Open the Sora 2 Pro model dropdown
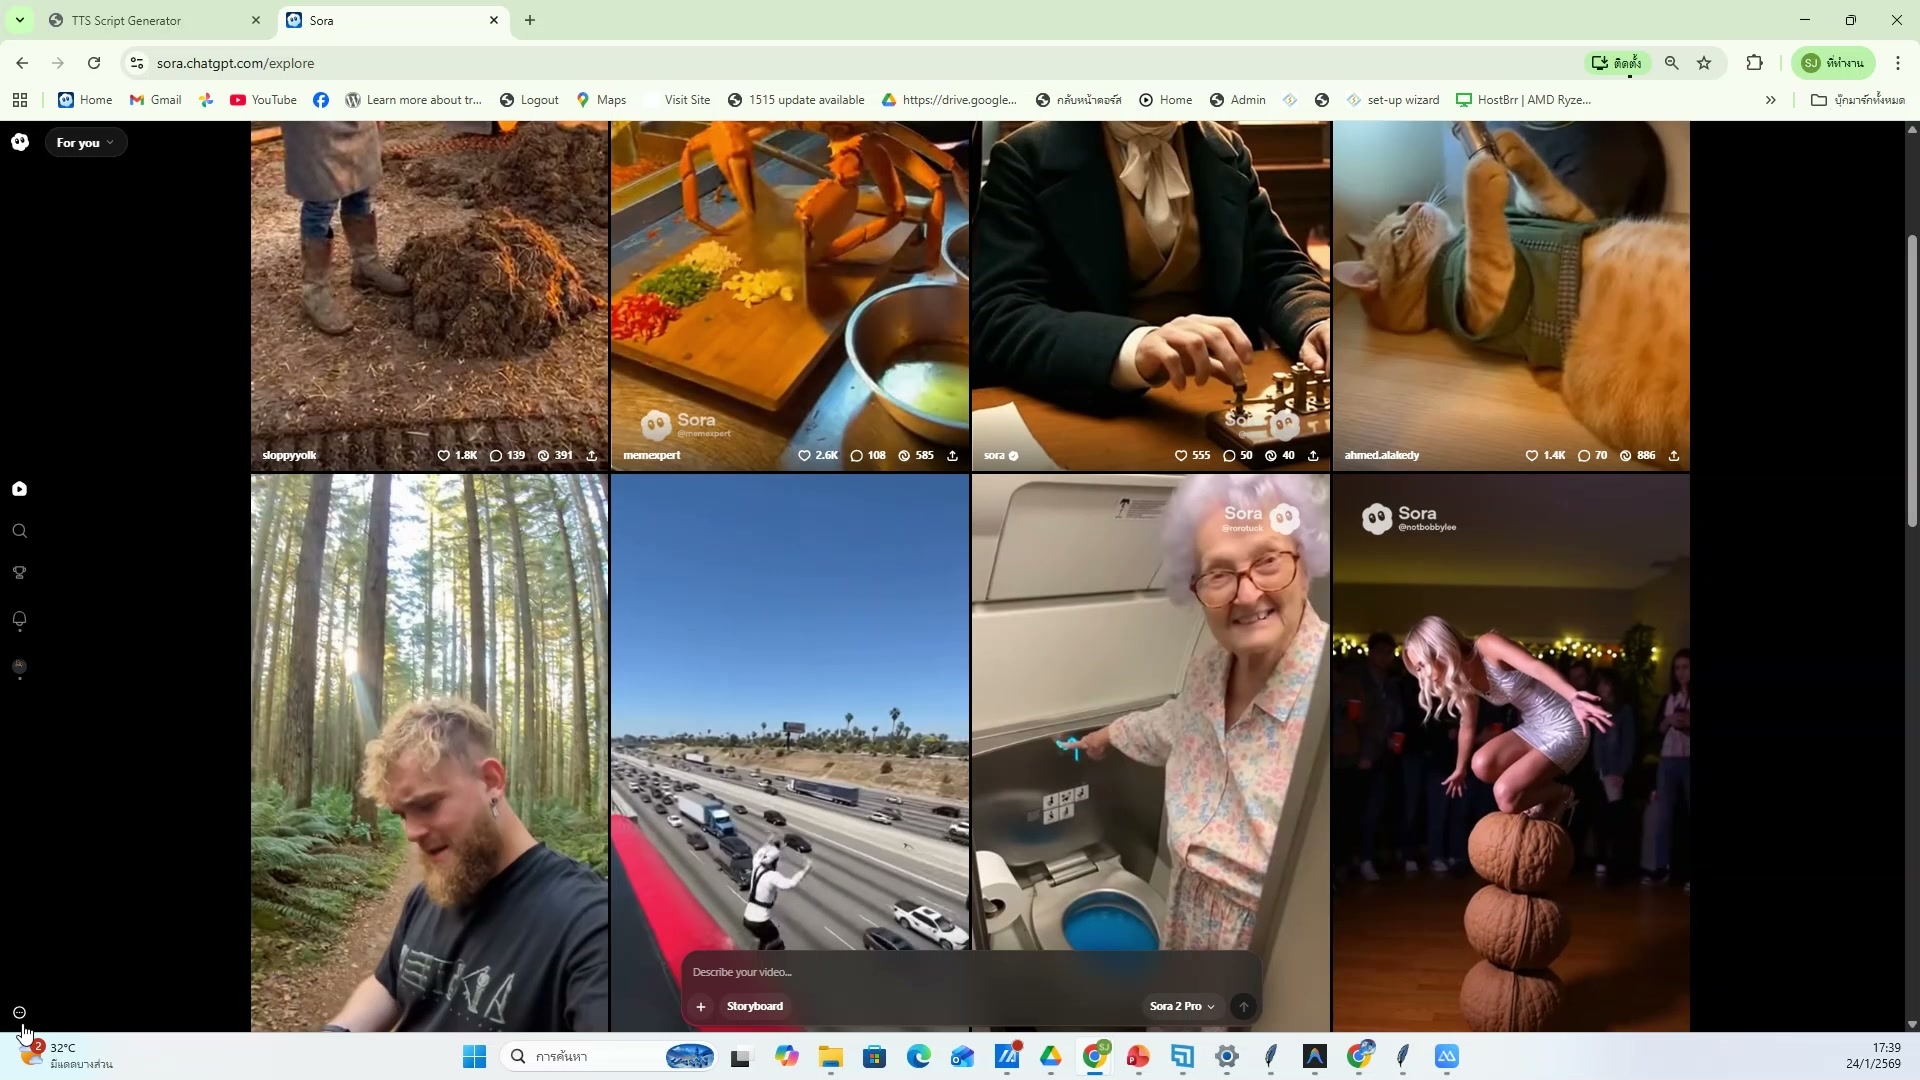This screenshot has height=1080, width=1920. point(1181,1007)
